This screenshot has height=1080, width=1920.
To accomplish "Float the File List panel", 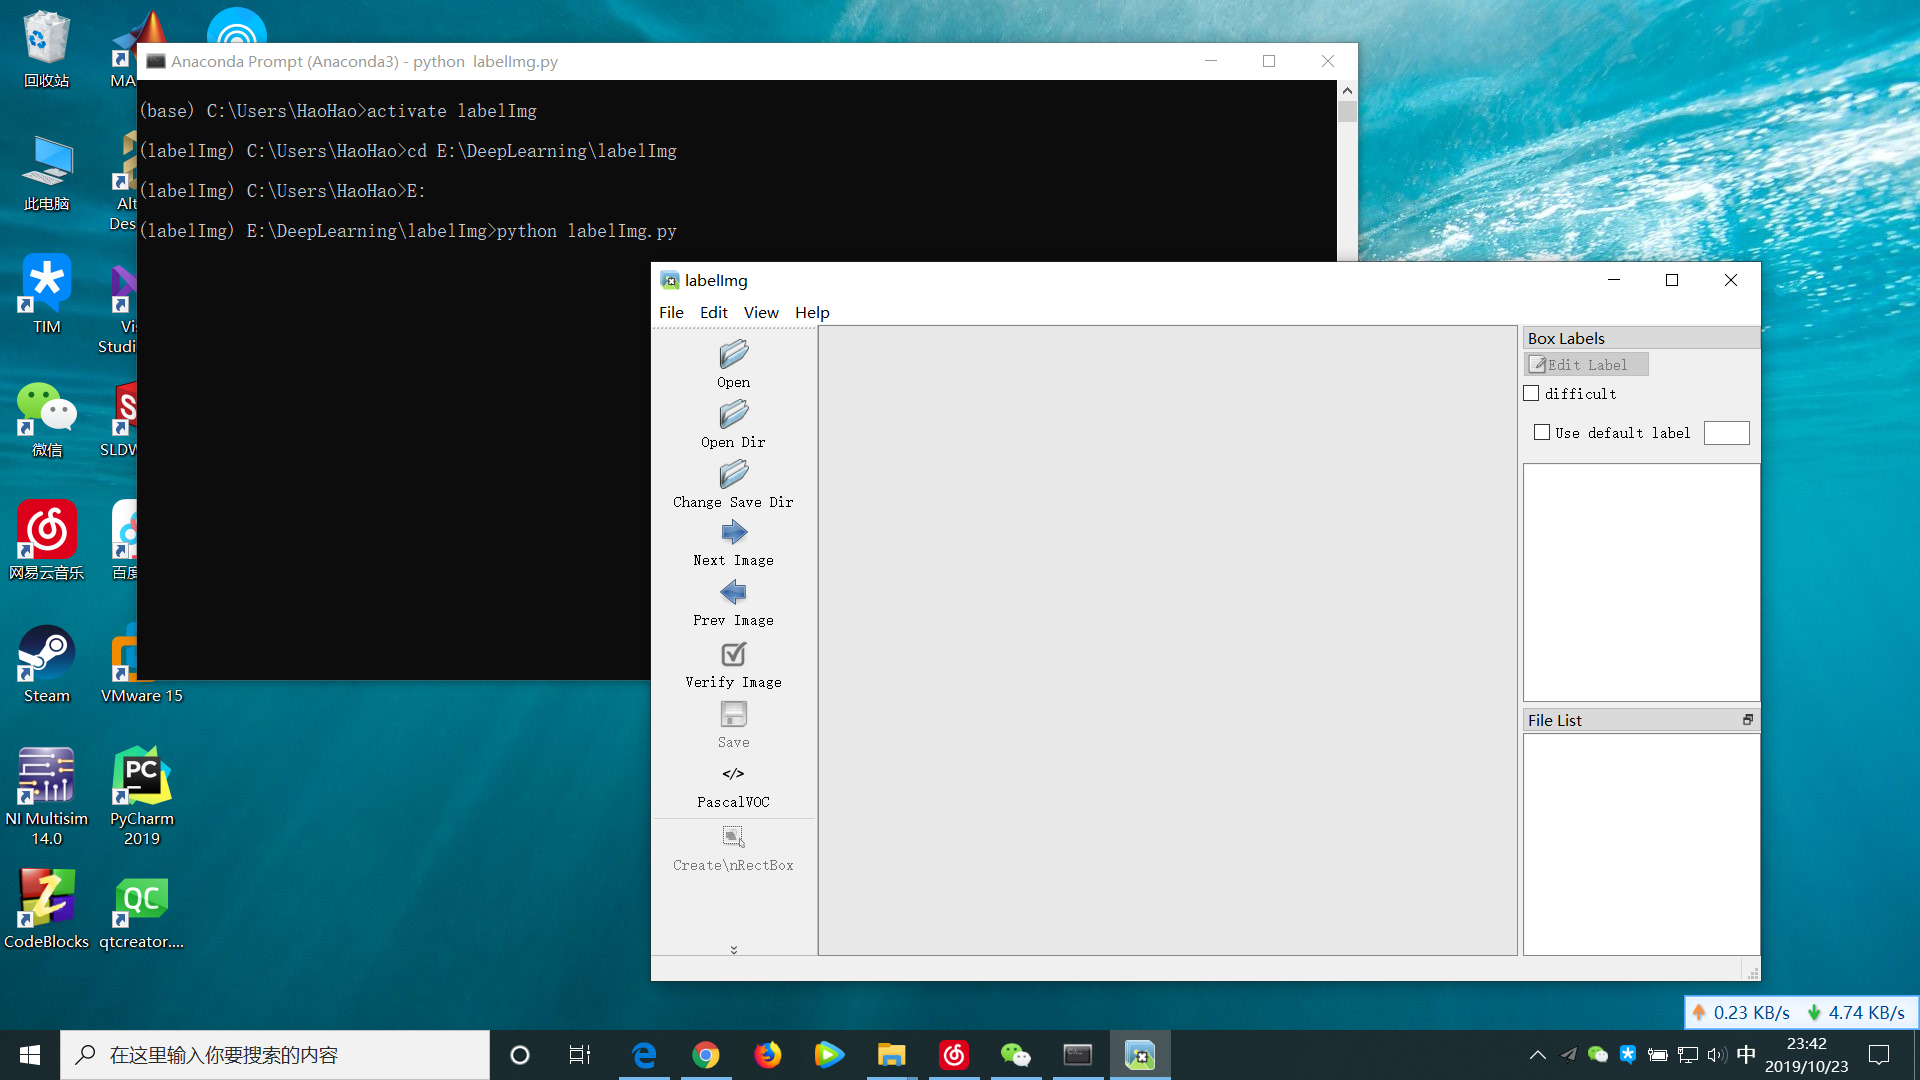I will pos(1747,720).
